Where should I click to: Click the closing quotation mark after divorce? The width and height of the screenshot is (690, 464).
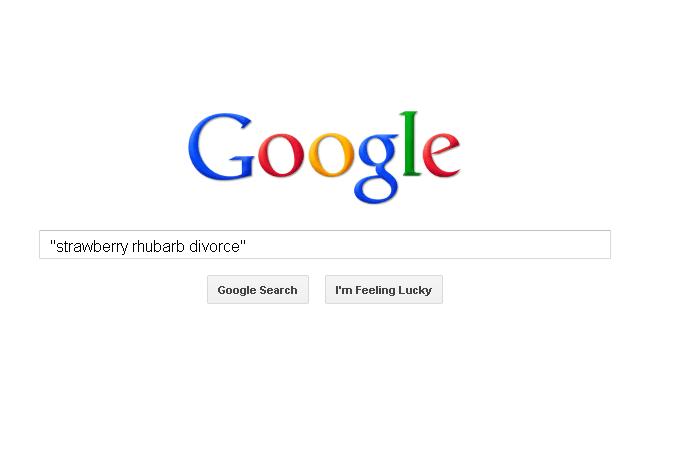[x=243, y=243]
